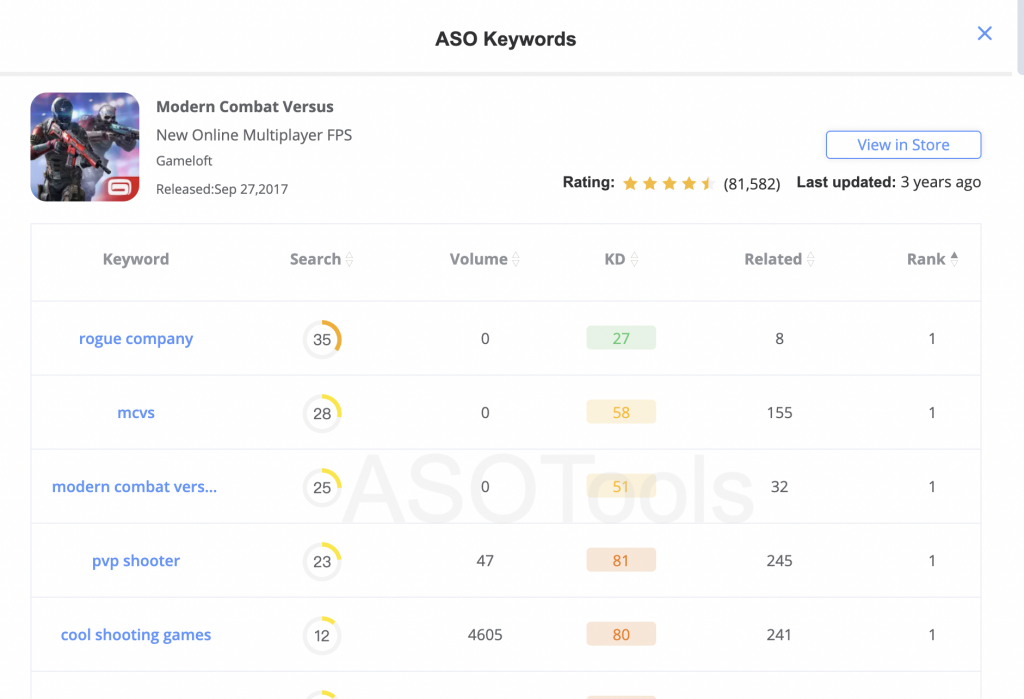Sort table by Search column arrows
Image resolution: width=1024 pixels, height=699 pixels.
349,259
